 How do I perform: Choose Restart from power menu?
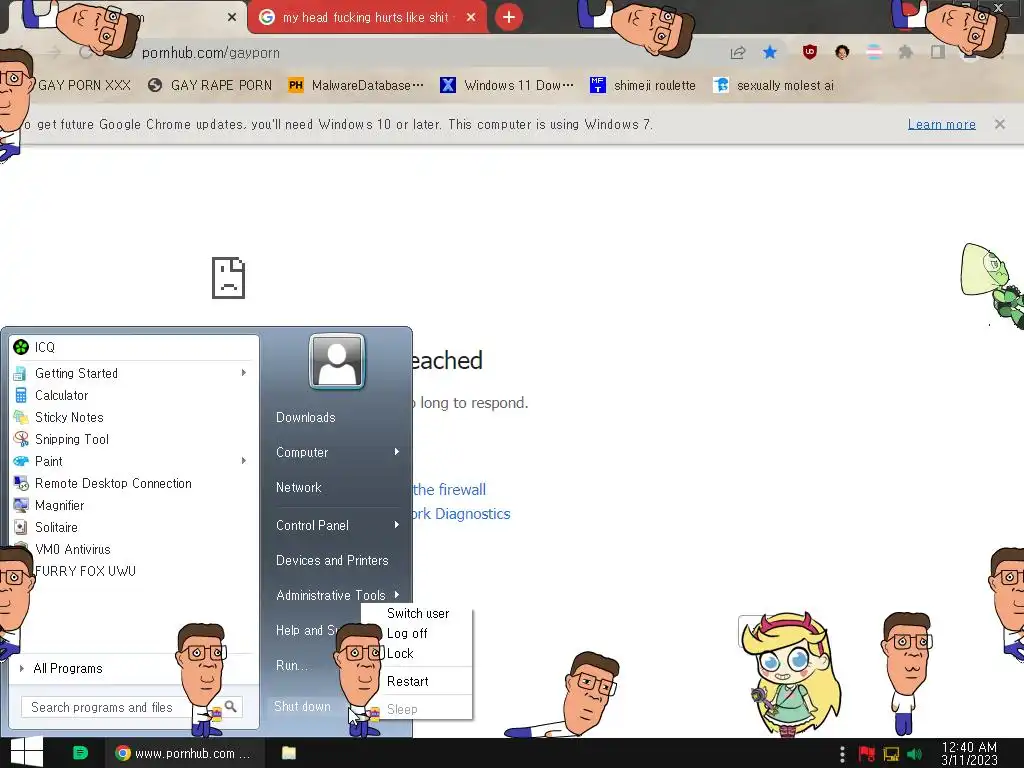click(x=408, y=682)
